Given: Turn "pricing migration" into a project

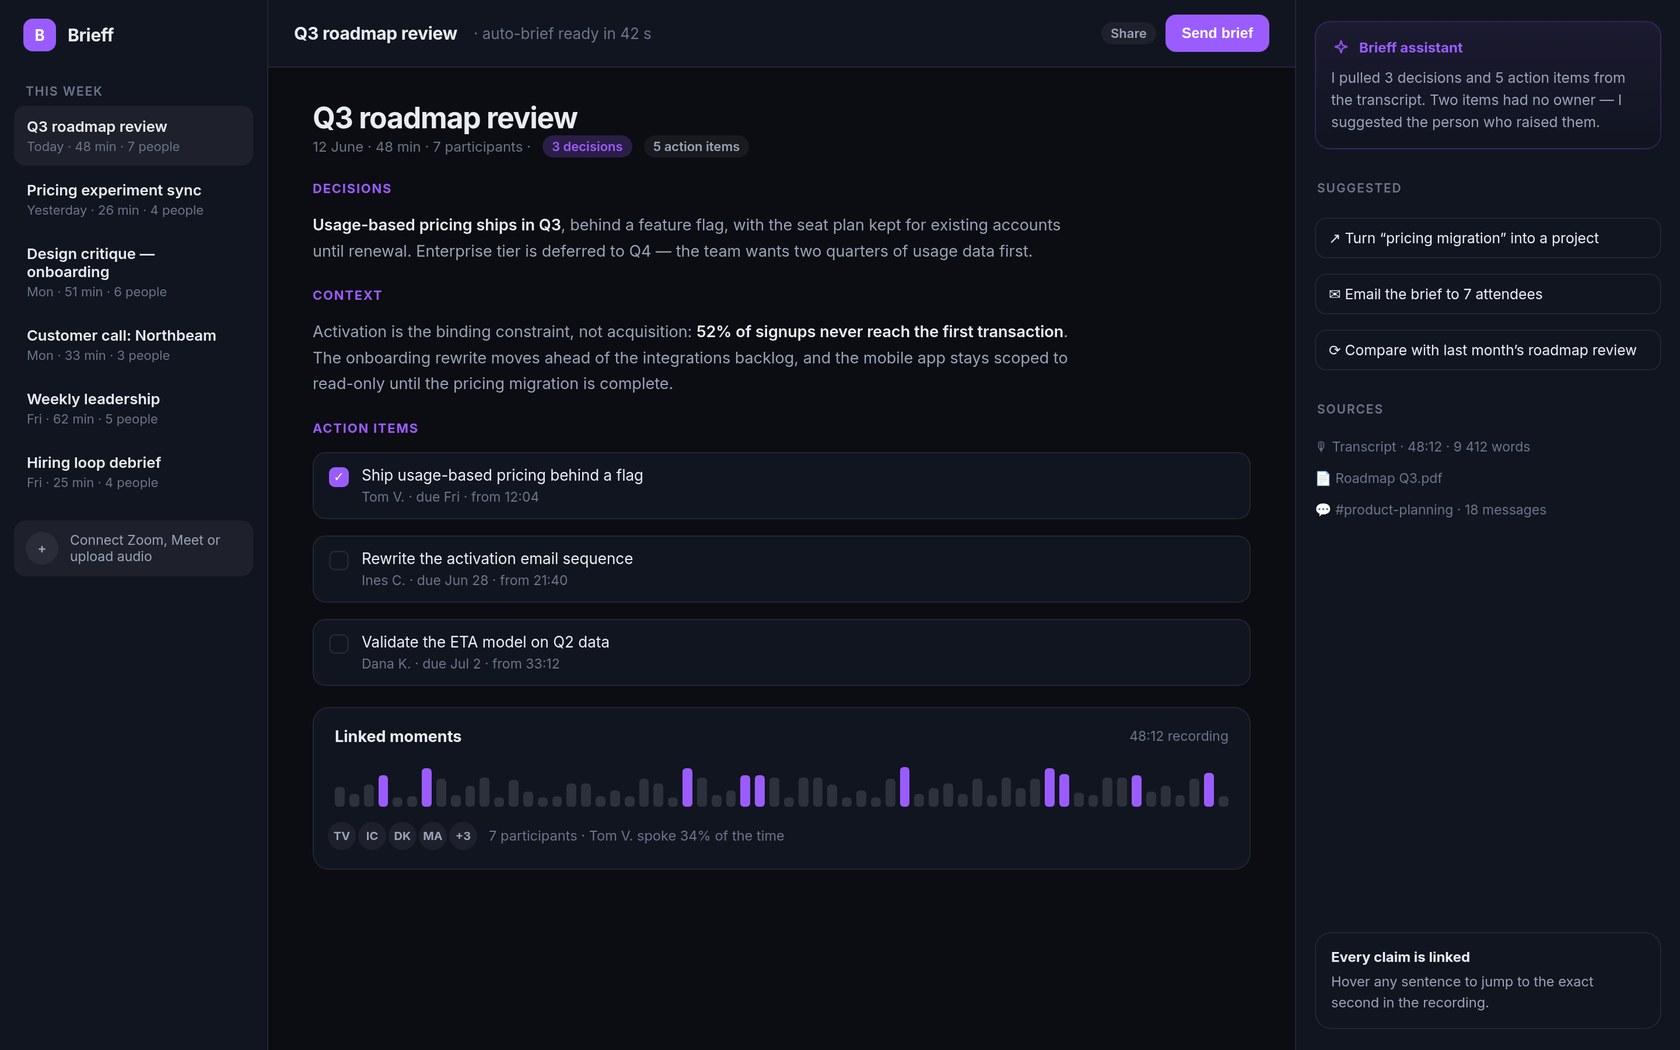Looking at the screenshot, I should coord(1487,238).
